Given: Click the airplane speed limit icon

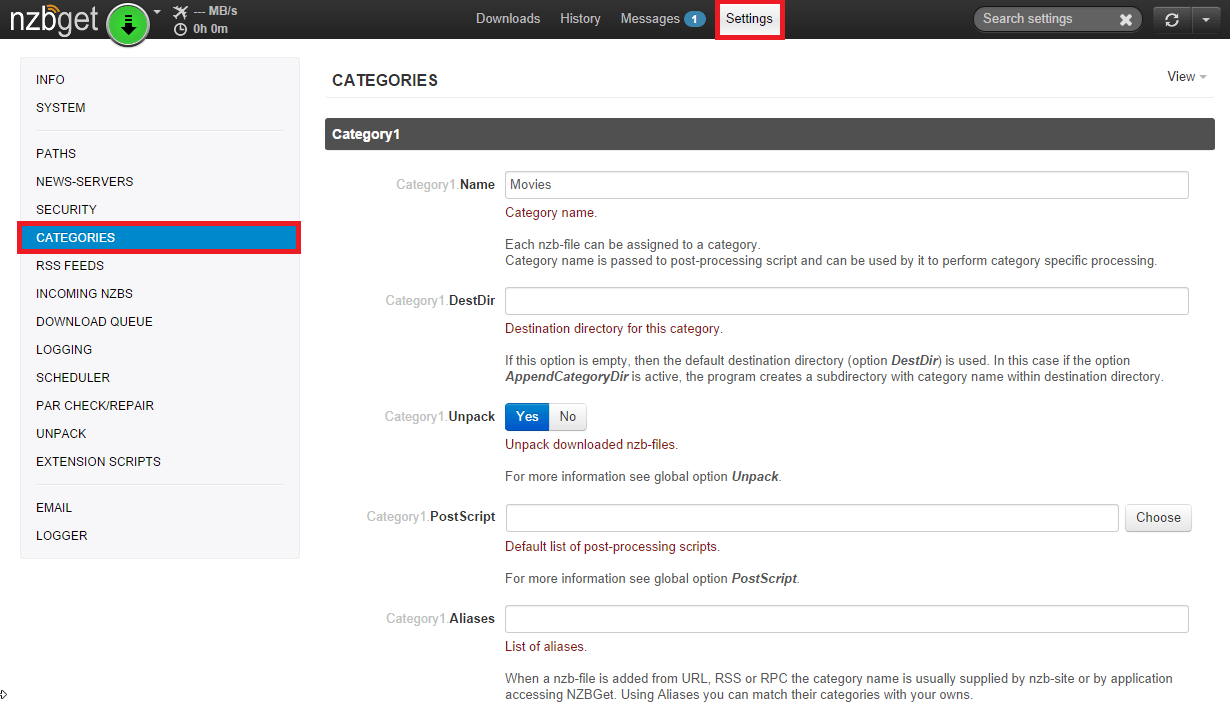Looking at the screenshot, I should (x=180, y=12).
